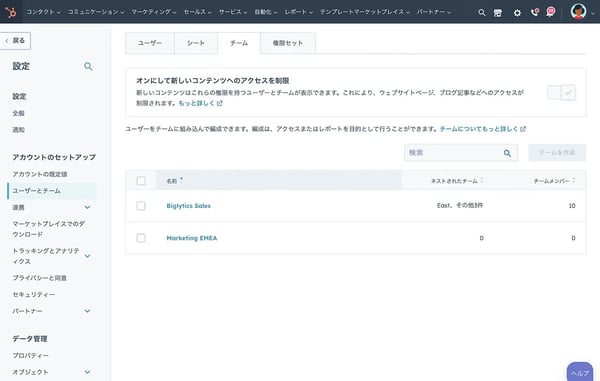Image resolution: width=600 pixels, height=381 pixels.
Task: Click the チームを作成 button
Action: pyautogui.click(x=557, y=153)
